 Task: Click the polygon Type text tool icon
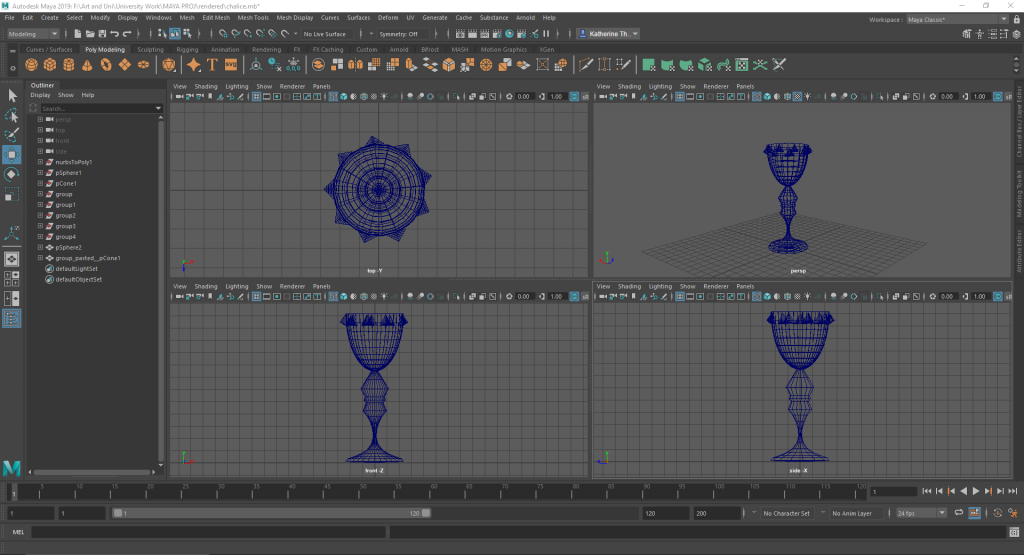[x=212, y=65]
